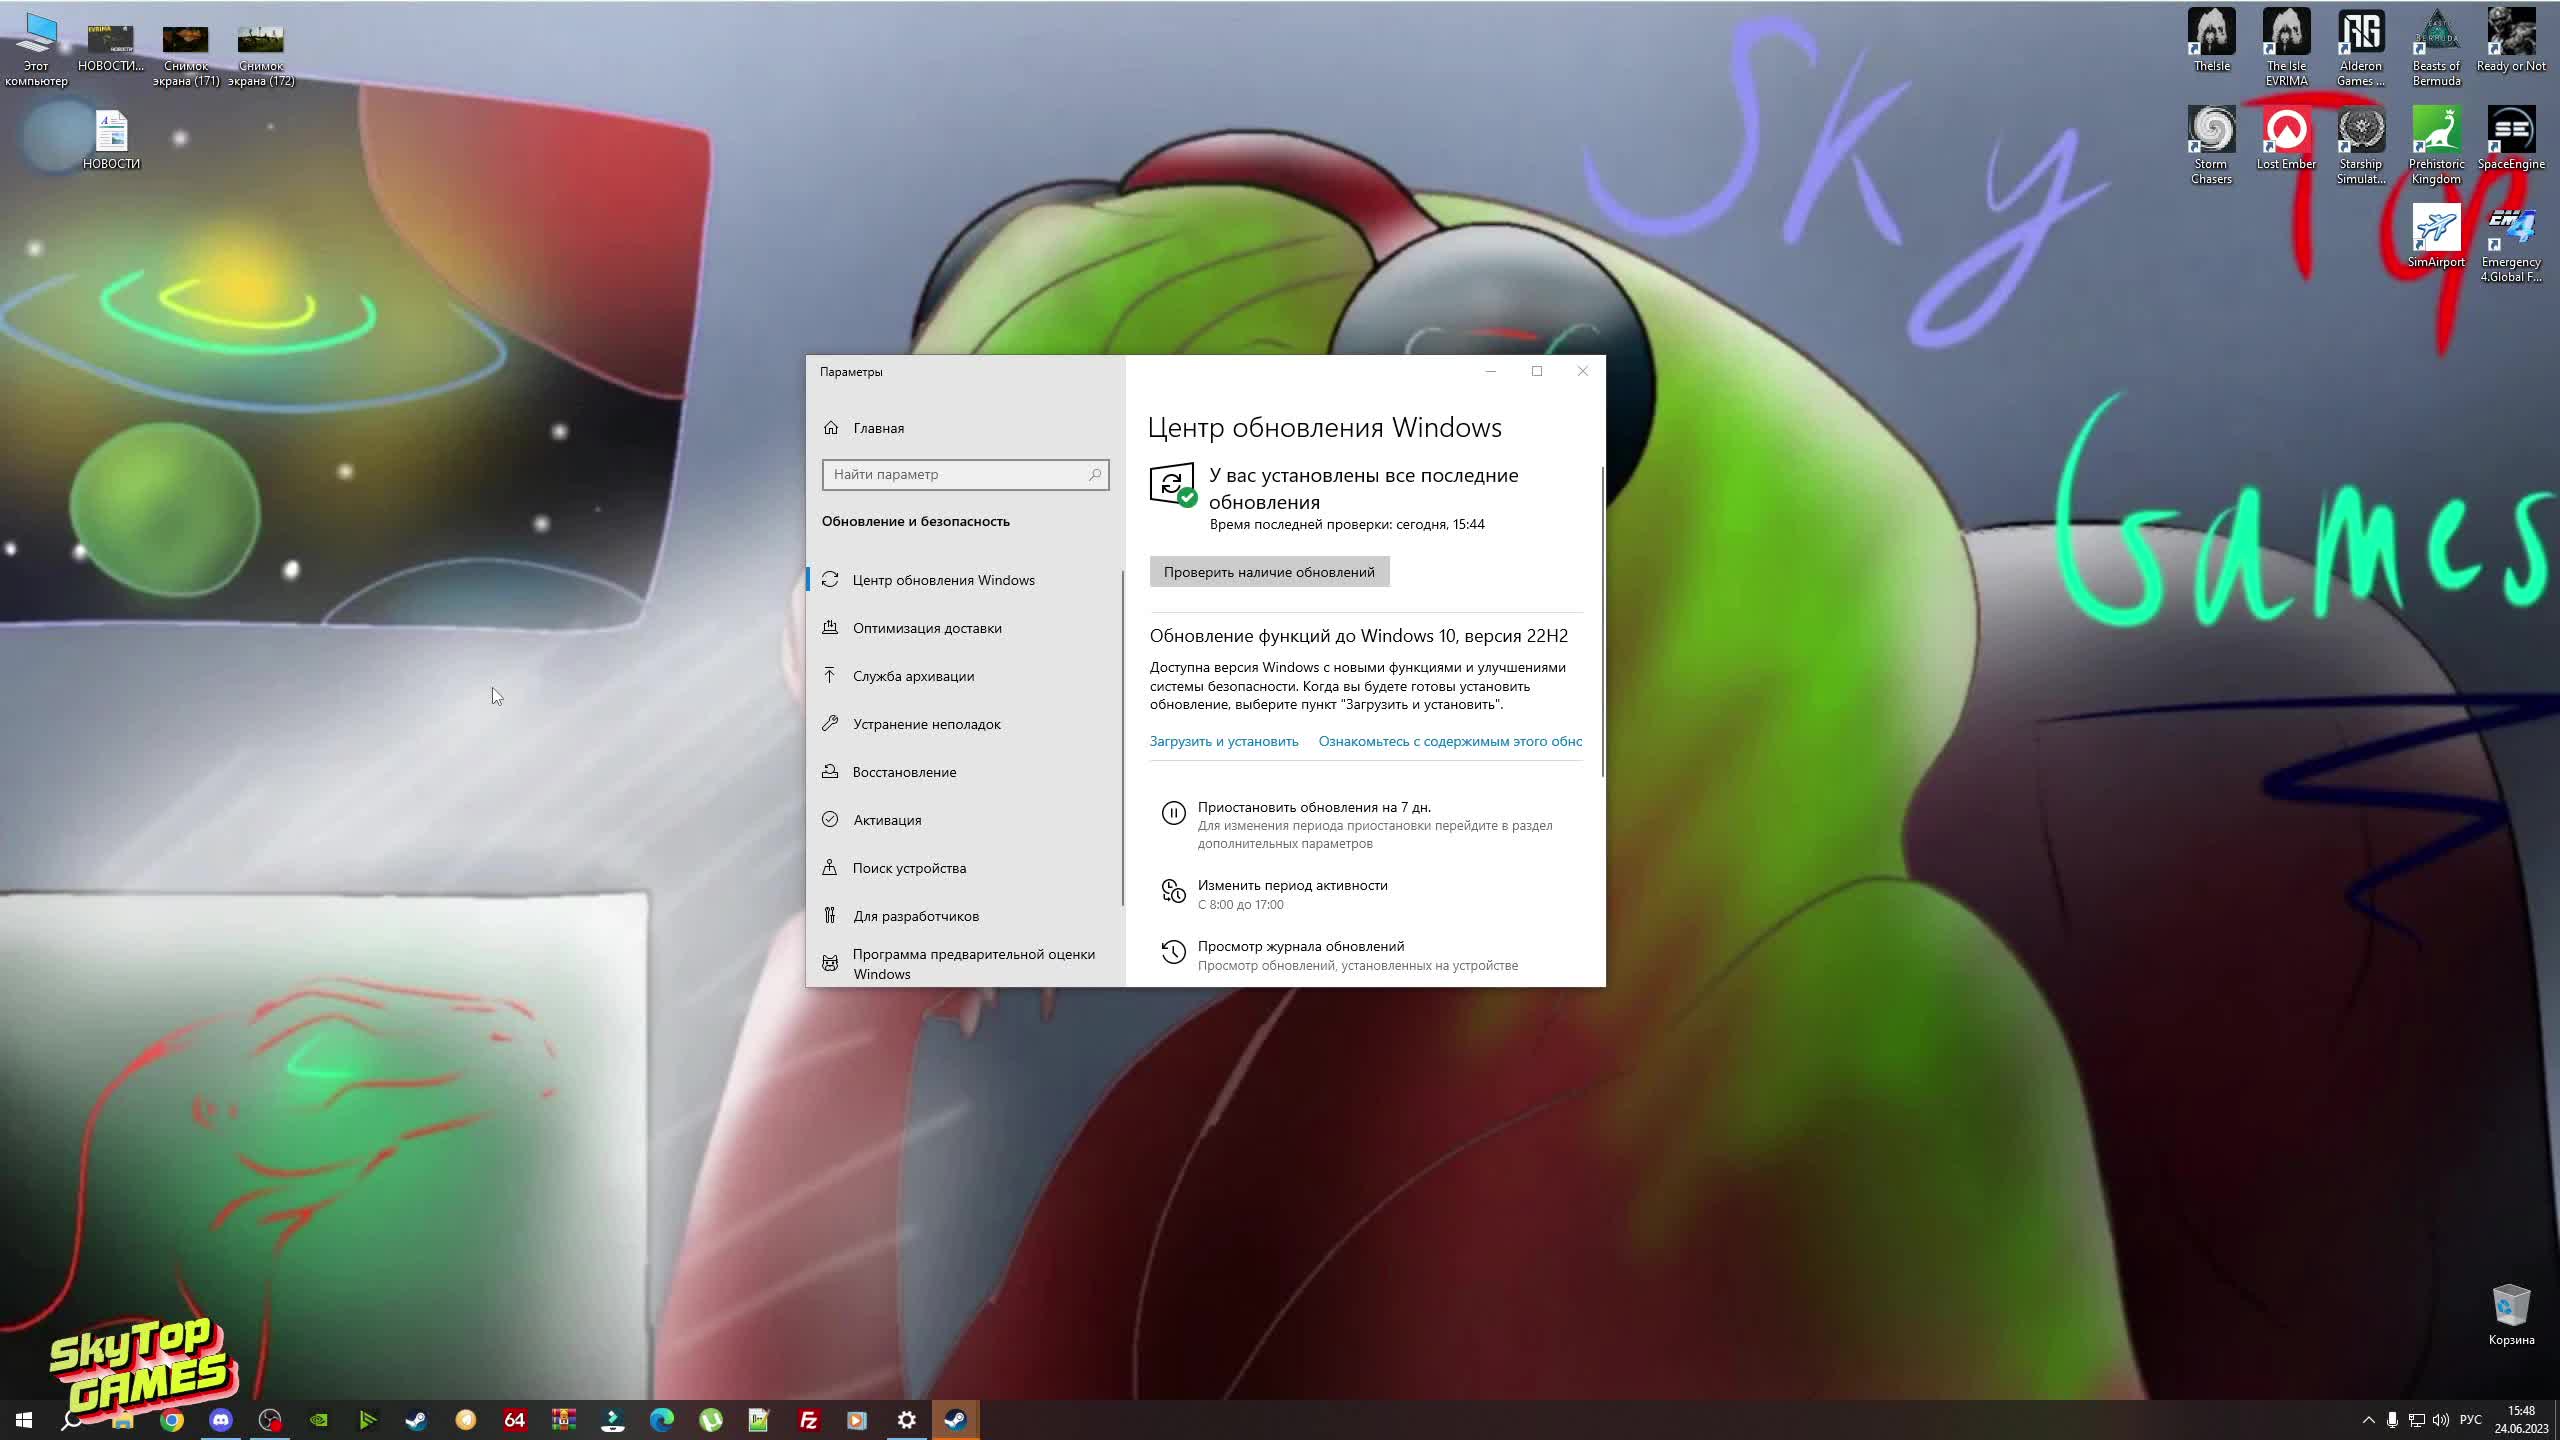
Task: Click the Восстановление icon
Action: [x=830, y=770]
